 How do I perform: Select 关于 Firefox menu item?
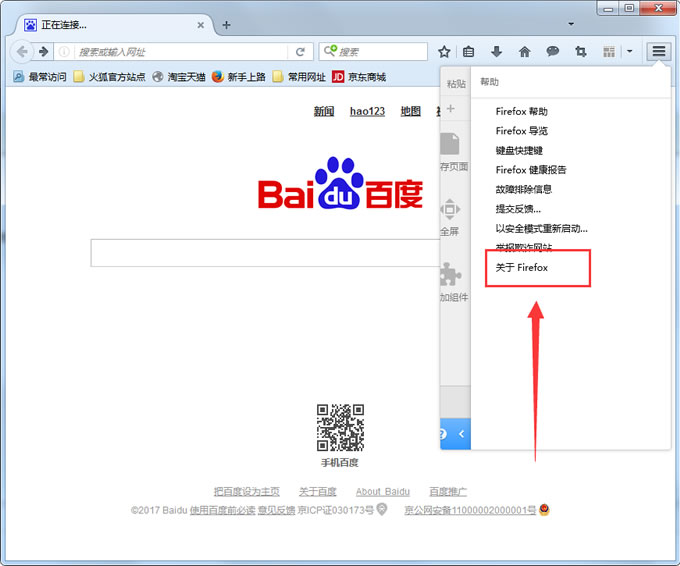coord(521,268)
